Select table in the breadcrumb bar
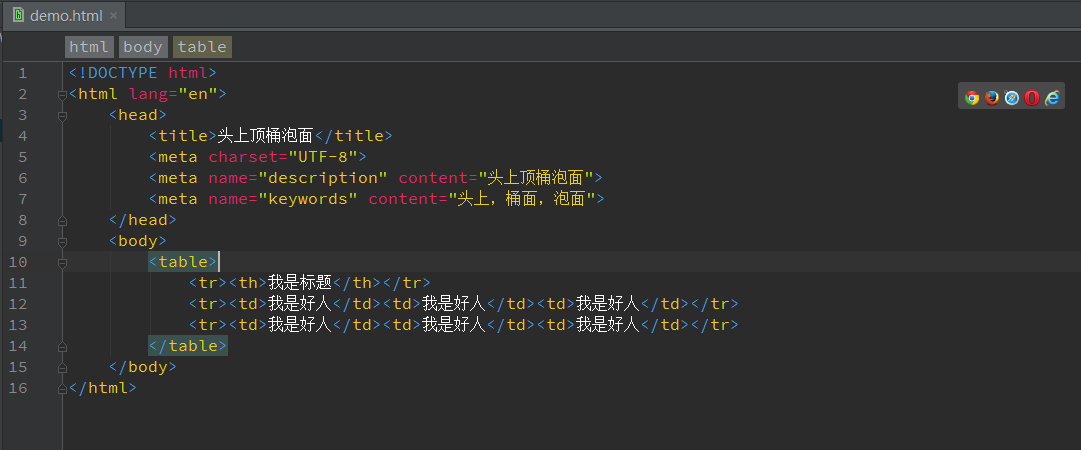 click(202, 47)
